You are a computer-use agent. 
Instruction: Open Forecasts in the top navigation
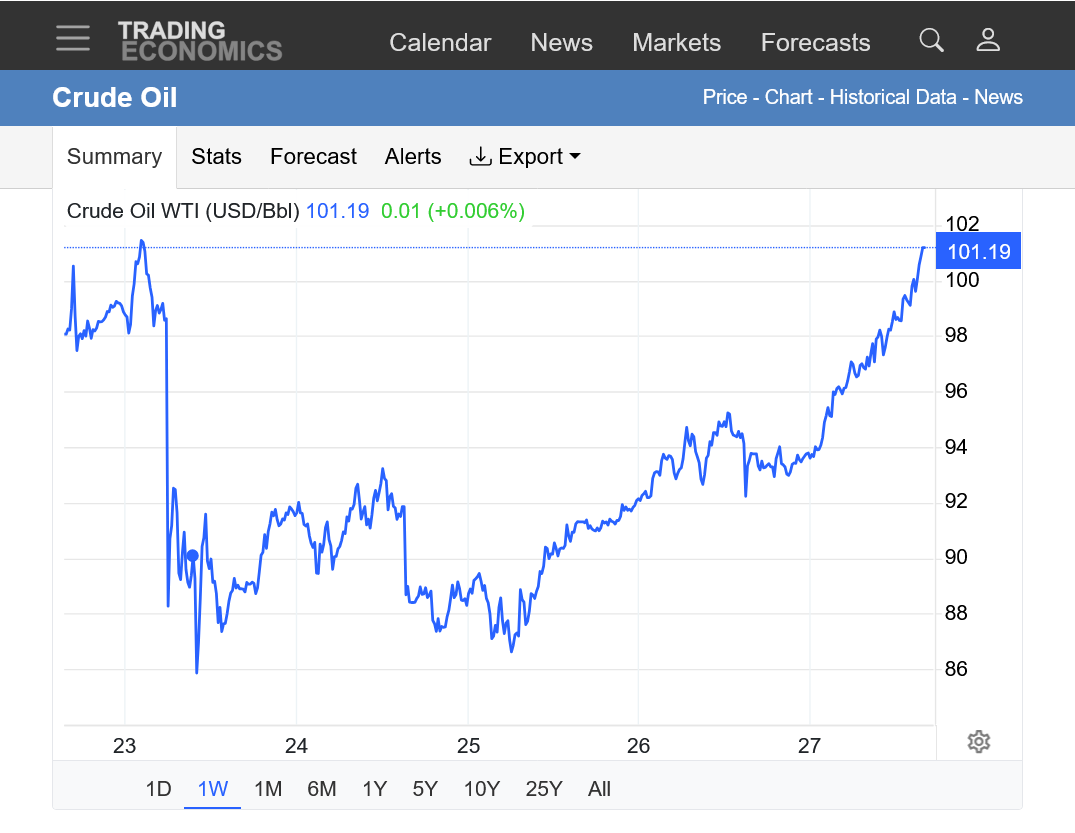[815, 43]
